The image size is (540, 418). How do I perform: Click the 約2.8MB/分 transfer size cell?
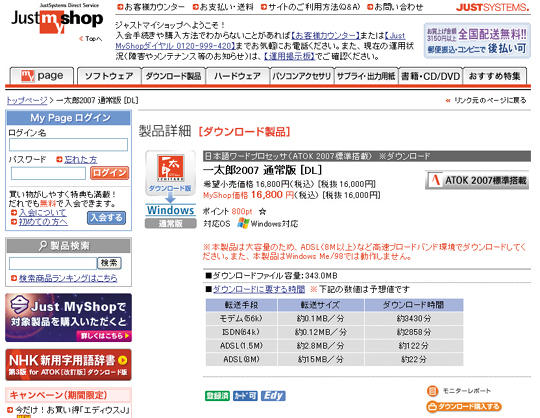click(321, 346)
